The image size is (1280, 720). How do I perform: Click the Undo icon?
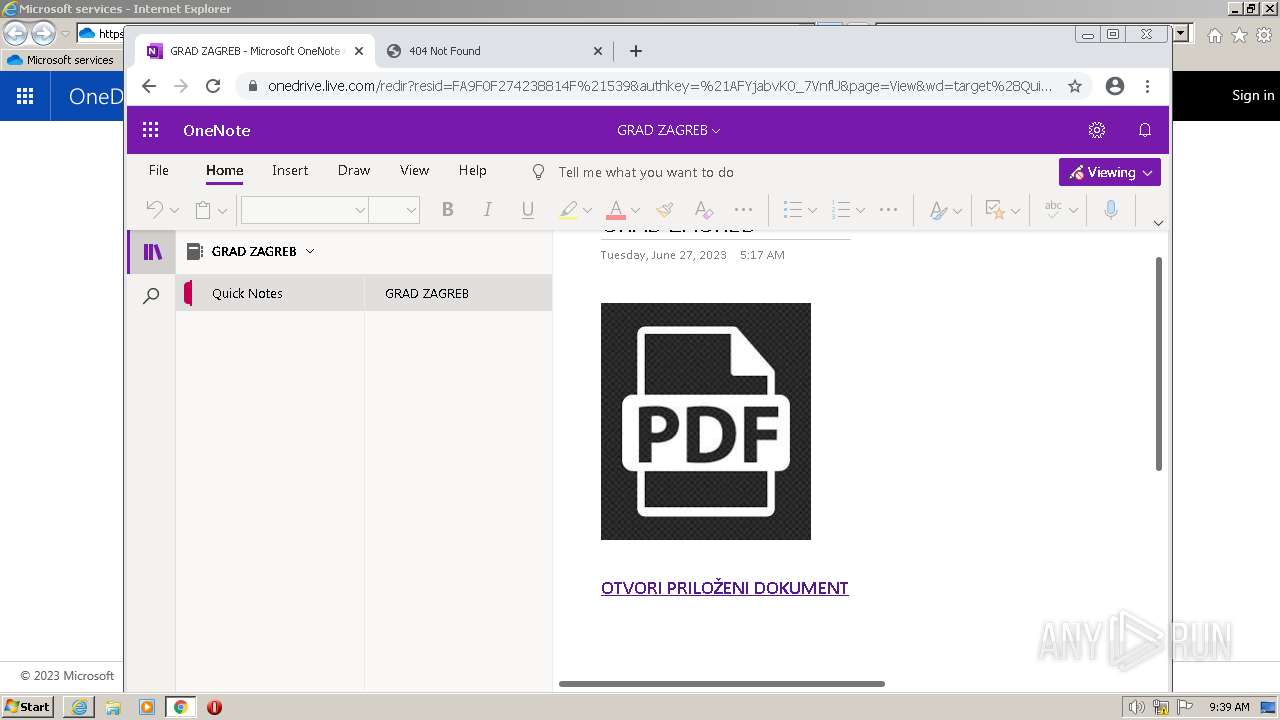tap(155, 210)
